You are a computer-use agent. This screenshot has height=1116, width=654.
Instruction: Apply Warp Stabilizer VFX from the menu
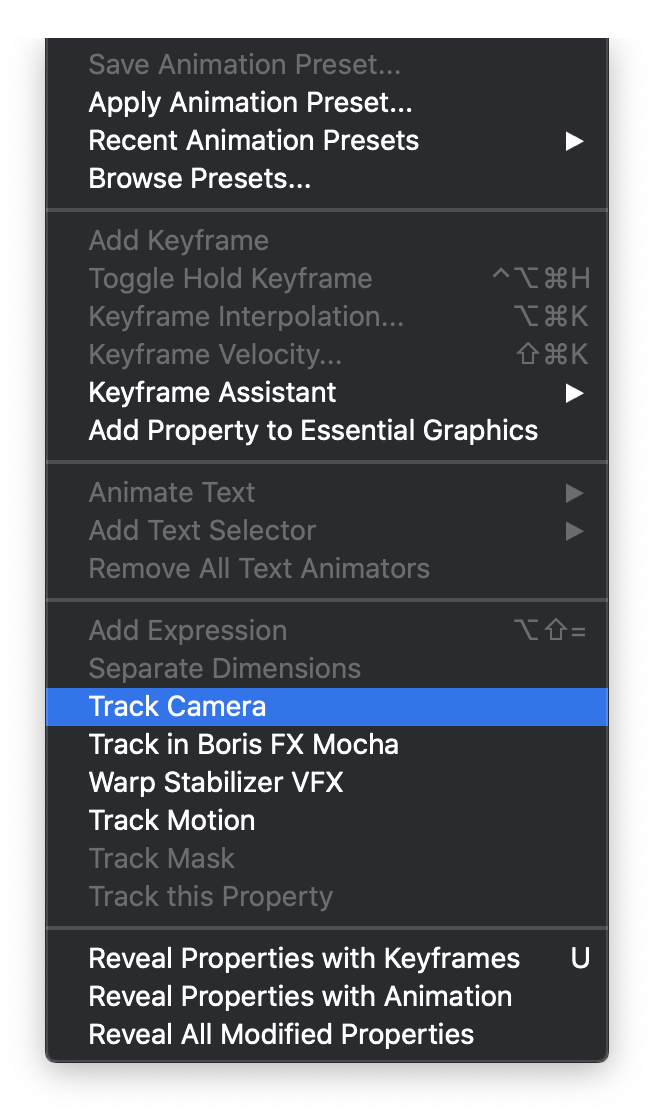pos(216,782)
